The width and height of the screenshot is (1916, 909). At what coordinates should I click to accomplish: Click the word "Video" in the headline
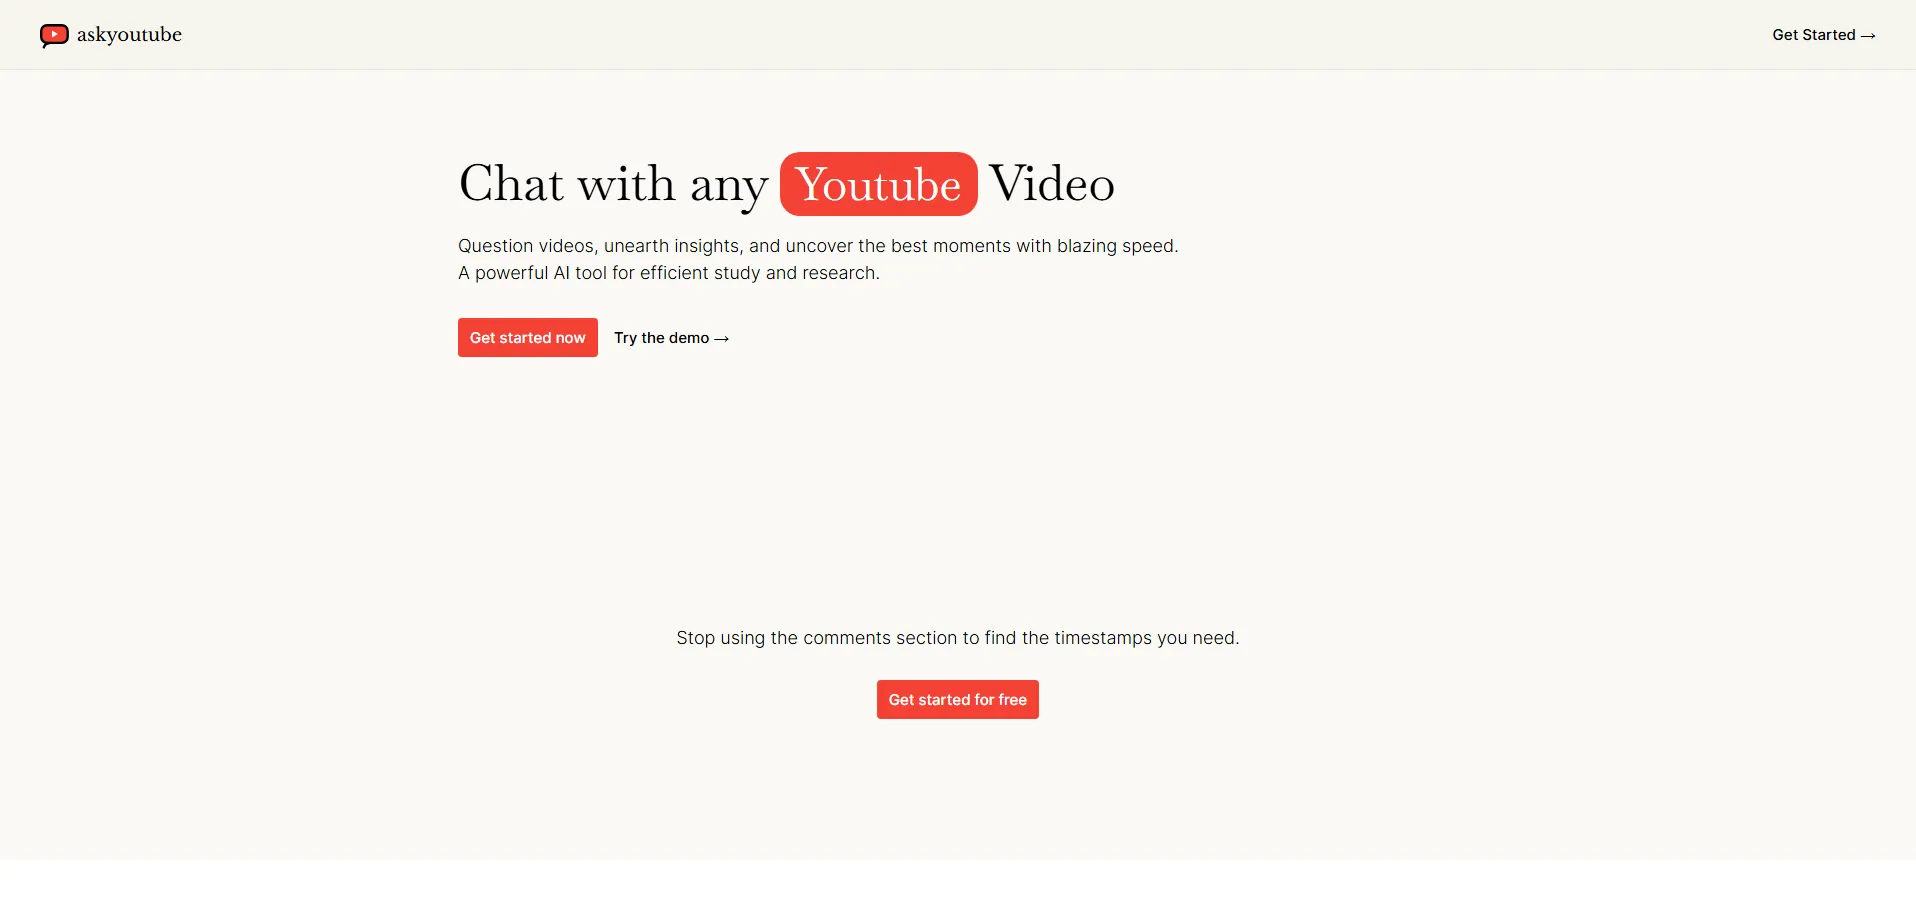pyautogui.click(x=1051, y=185)
